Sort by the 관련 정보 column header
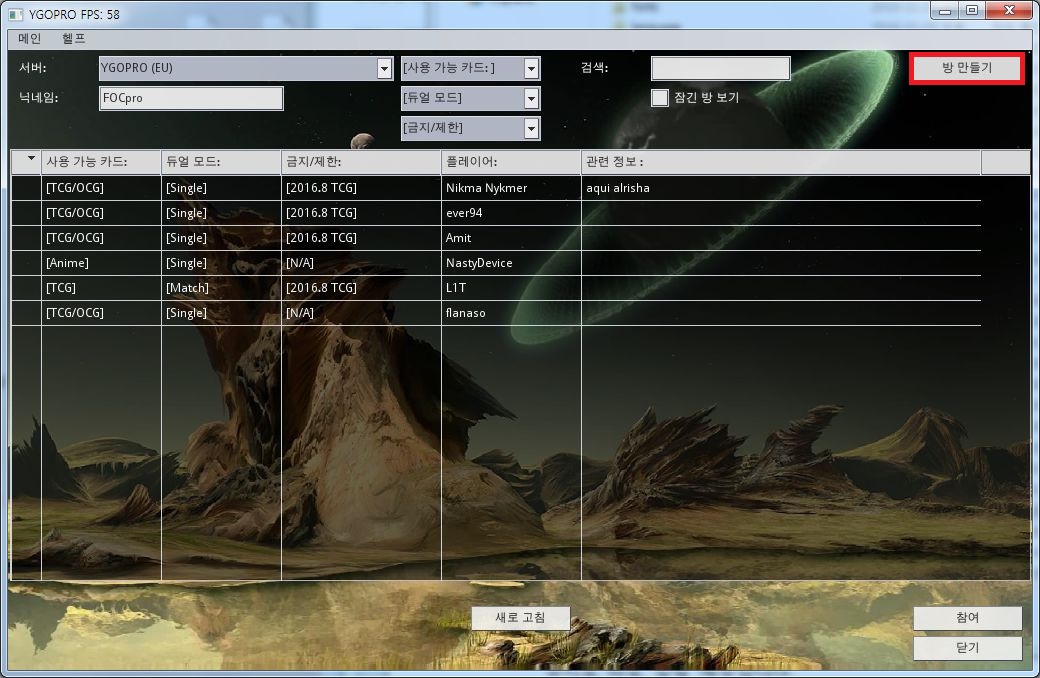Screen dimensions: 1040x678 pyautogui.click(x=781, y=162)
